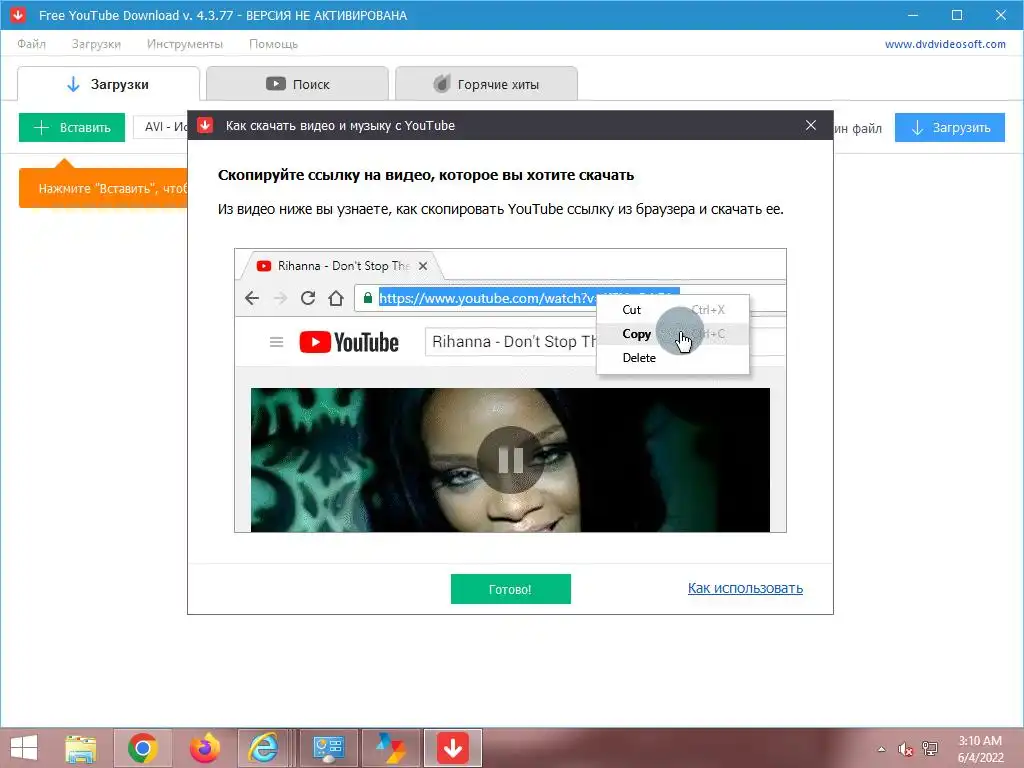Open the colorful shapes app taskbar icon
The height and width of the screenshot is (768, 1024).
coord(391,748)
